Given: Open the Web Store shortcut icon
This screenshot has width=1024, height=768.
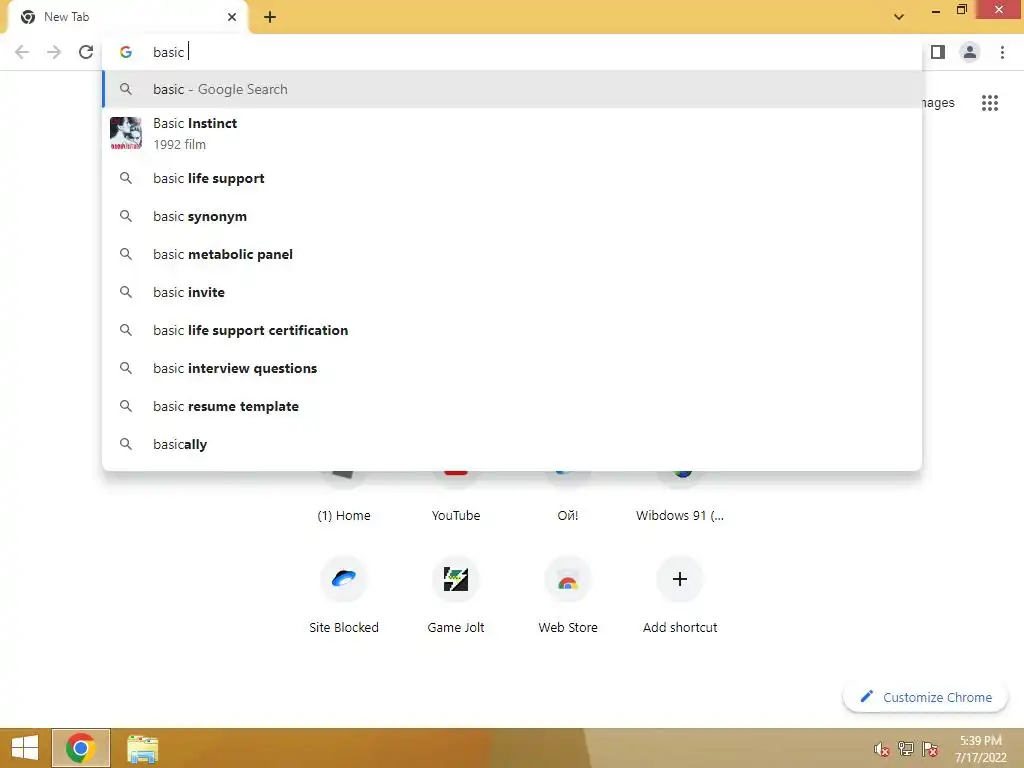Looking at the screenshot, I should 568,579.
